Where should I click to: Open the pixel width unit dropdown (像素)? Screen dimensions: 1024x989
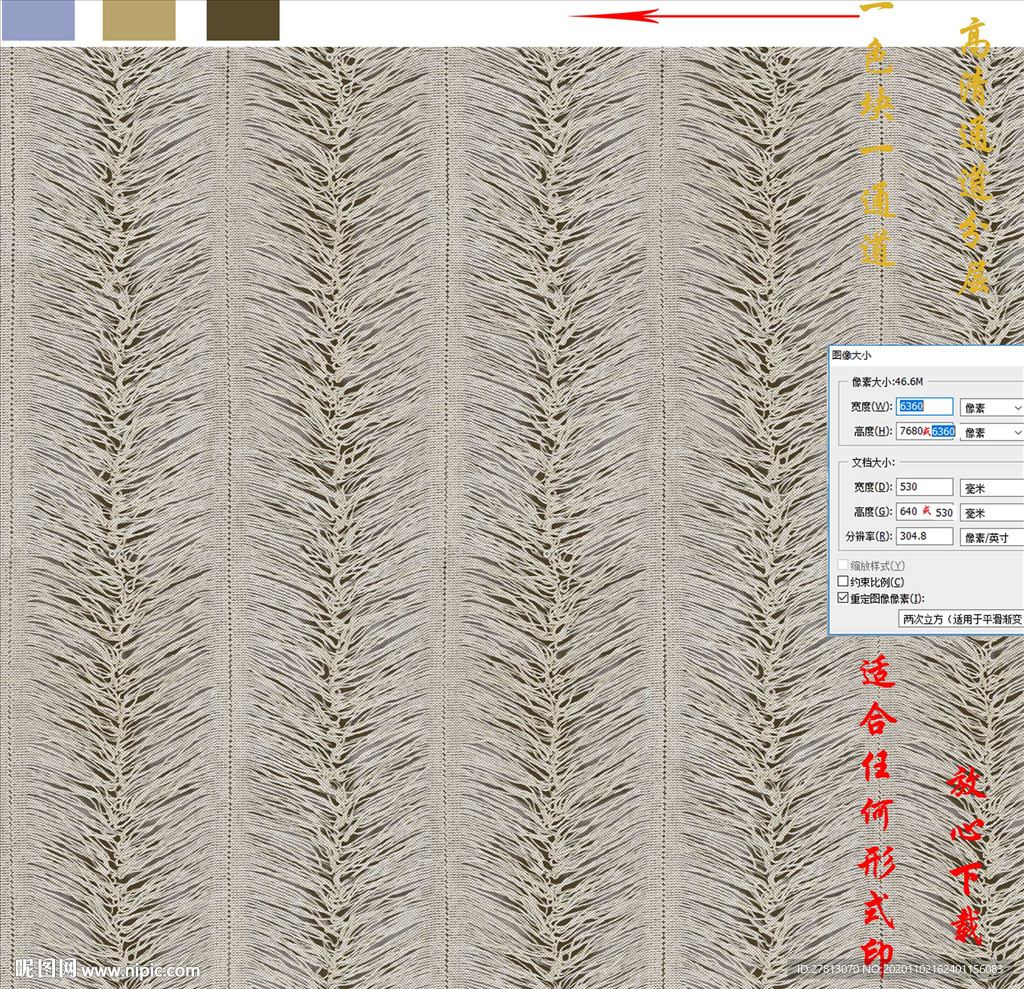[x=991, y=408]
